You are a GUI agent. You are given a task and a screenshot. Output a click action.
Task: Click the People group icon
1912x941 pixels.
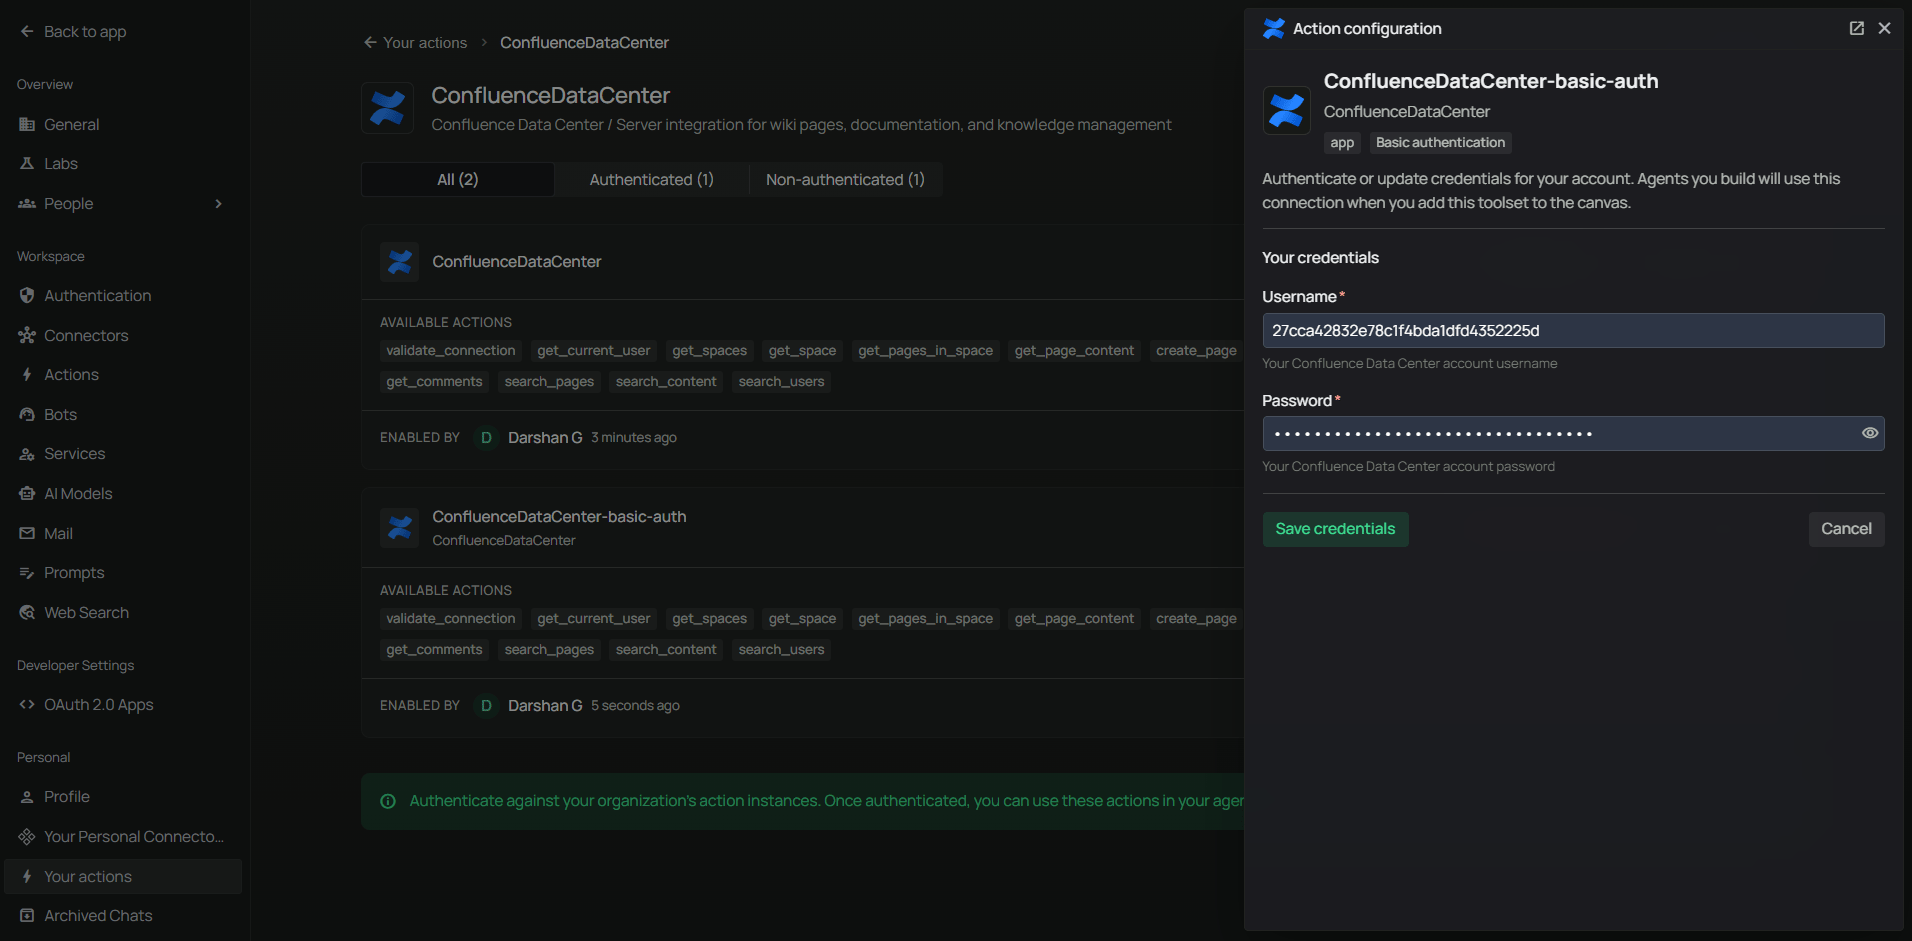click(x=27, y=204)
